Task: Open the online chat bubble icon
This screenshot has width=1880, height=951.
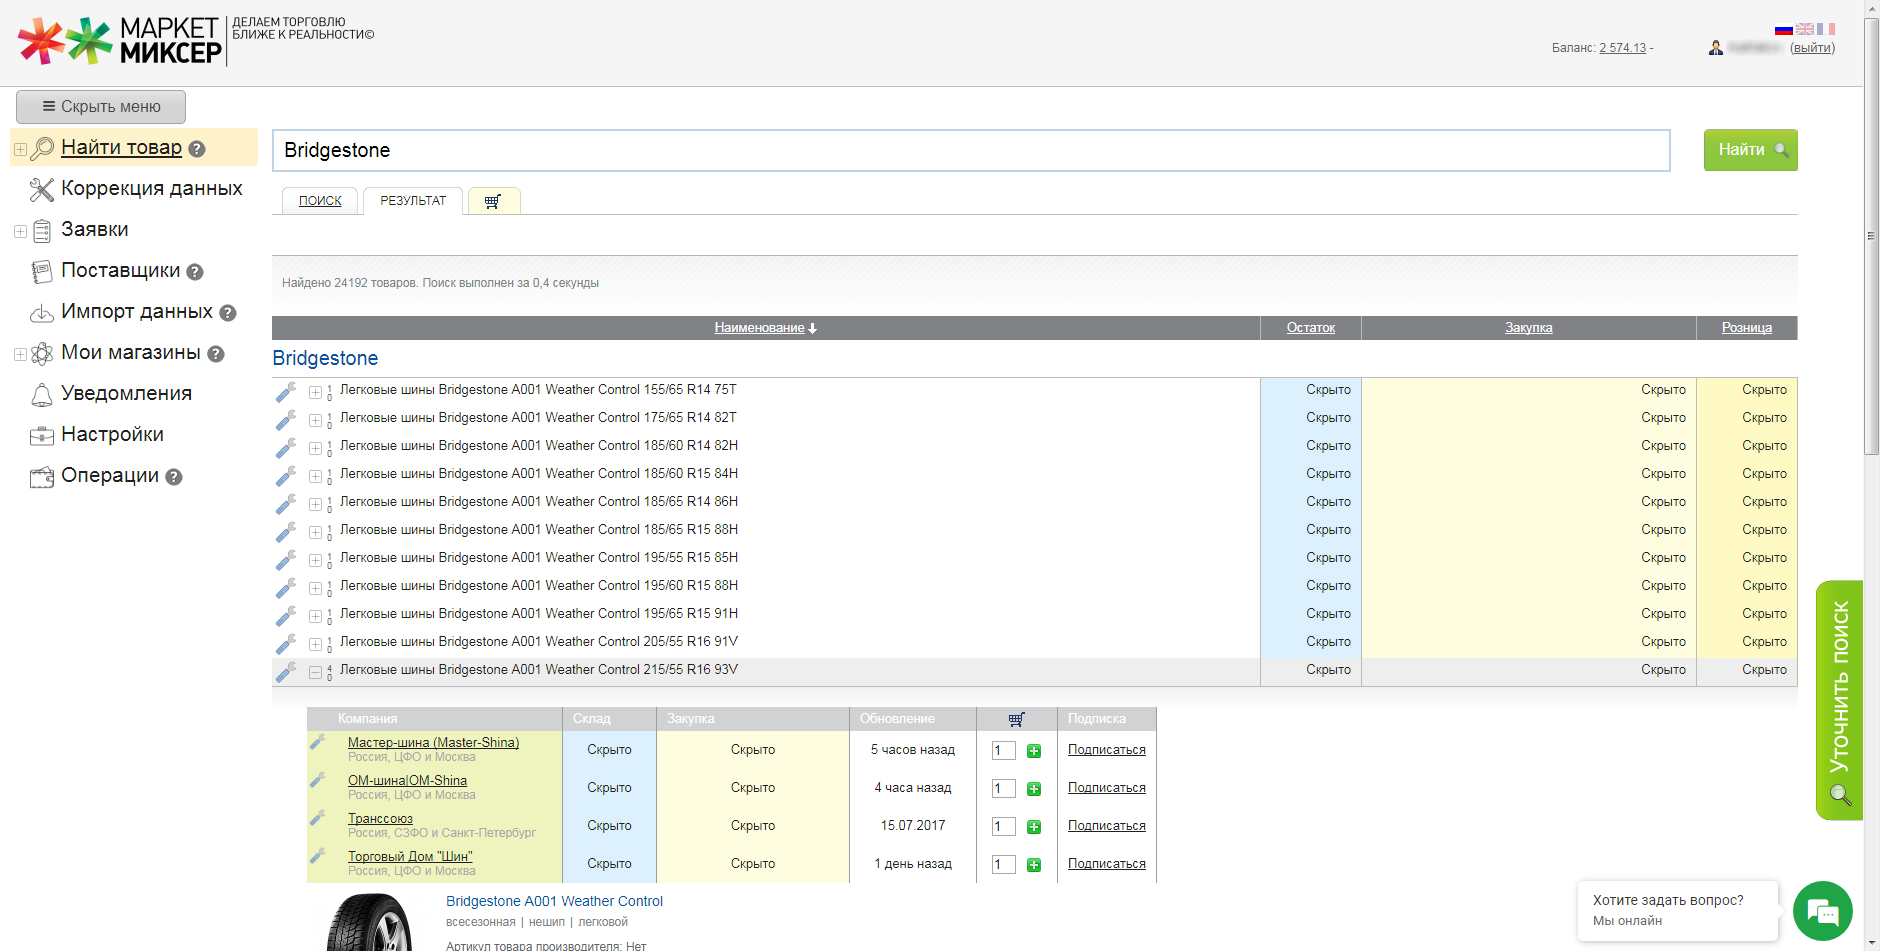Action: (x=1822, y=911)
